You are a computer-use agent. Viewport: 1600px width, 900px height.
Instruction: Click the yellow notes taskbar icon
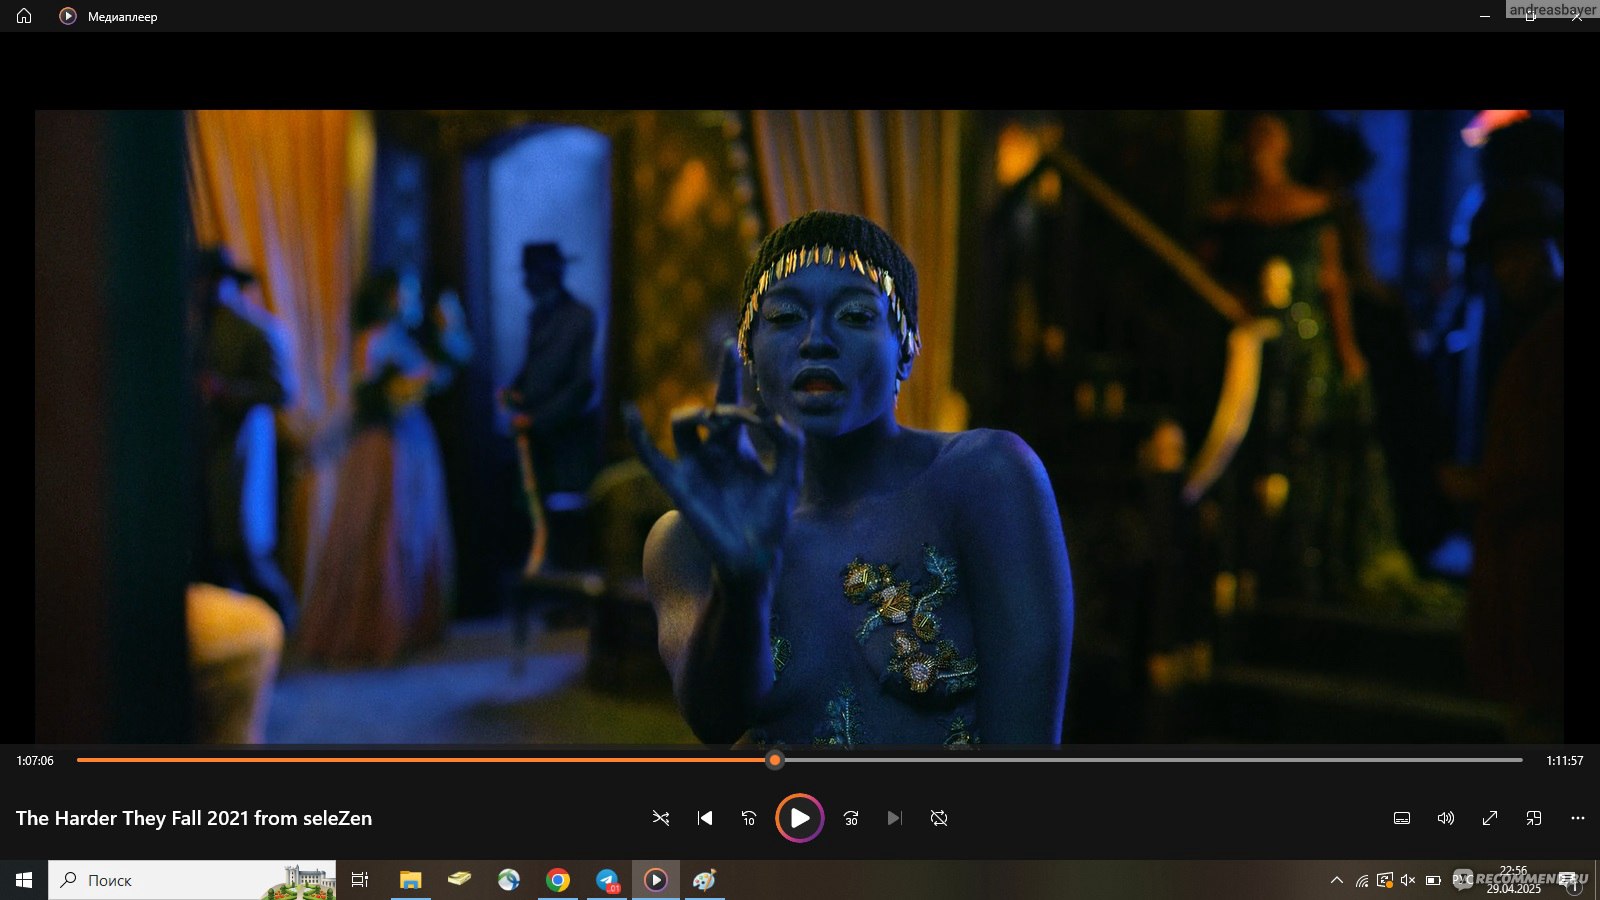[x=460, y=880]
